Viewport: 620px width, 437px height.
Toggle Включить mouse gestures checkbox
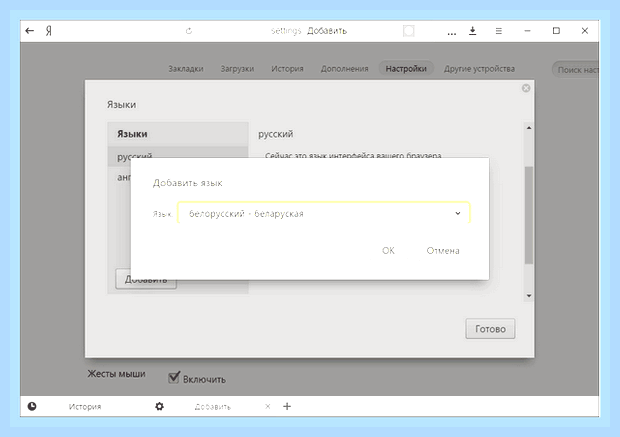click(174, 378)
